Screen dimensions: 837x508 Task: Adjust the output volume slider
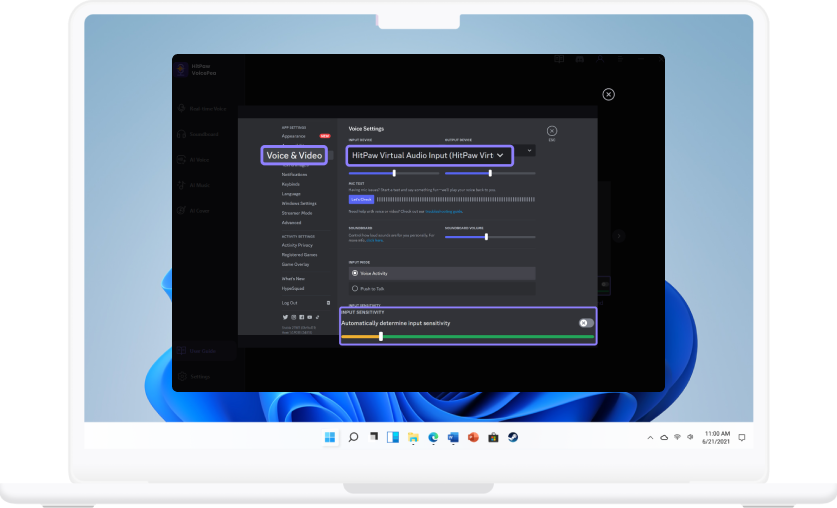(x=490, y=173)
